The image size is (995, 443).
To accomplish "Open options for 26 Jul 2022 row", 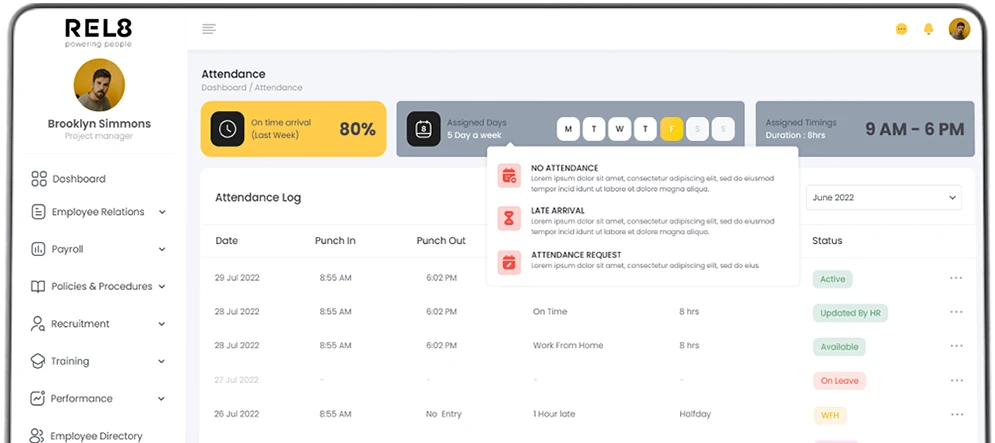I will 956,414.
